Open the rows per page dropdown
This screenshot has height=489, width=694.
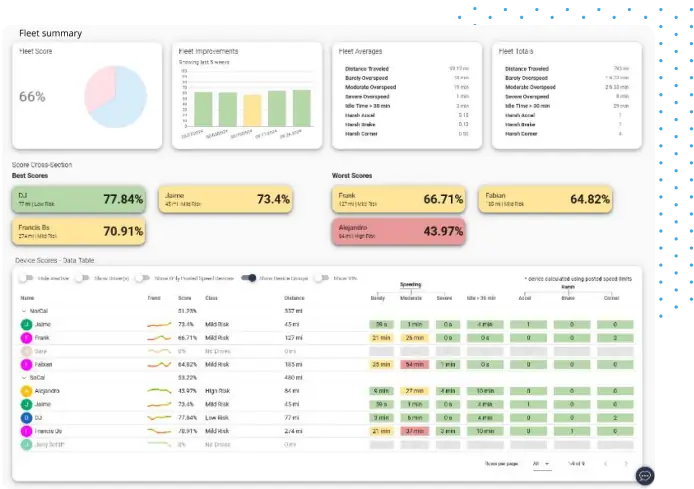pyautogui.click(x=541, y=464)
